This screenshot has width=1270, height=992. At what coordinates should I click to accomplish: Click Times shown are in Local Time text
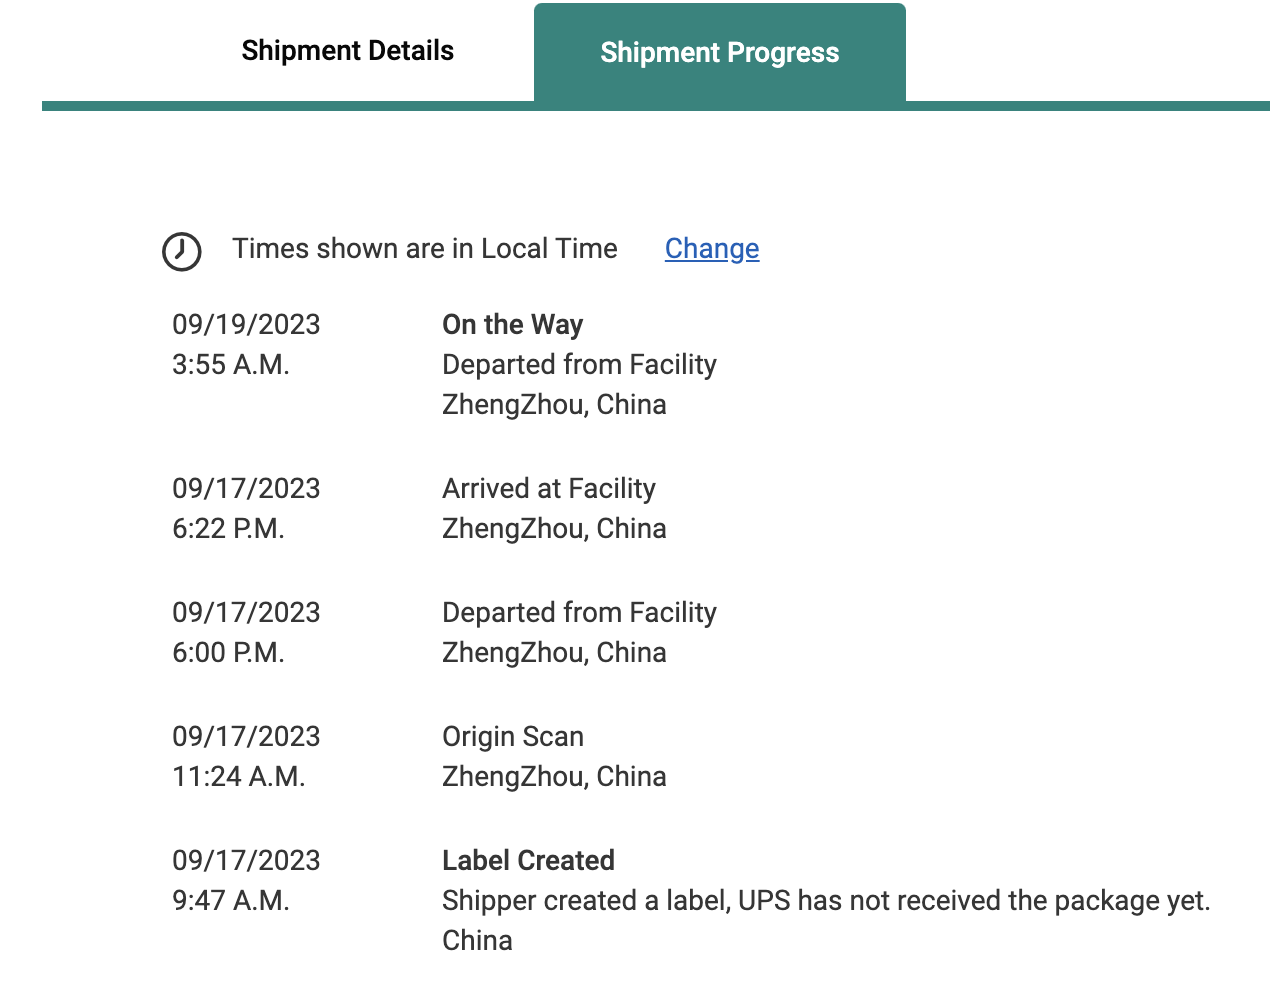(425, 249)
